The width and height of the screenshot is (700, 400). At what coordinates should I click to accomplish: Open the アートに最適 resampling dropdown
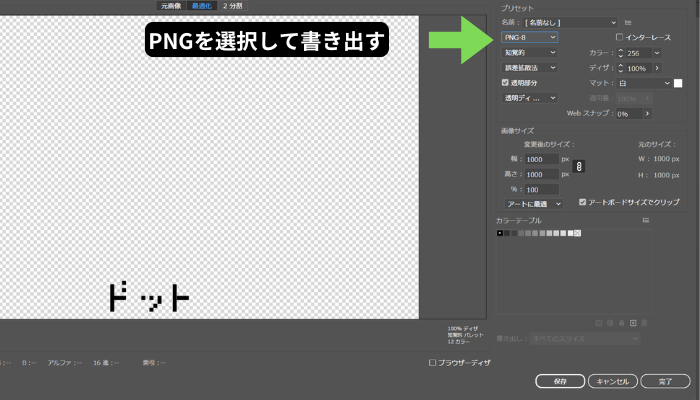[534, 204]
